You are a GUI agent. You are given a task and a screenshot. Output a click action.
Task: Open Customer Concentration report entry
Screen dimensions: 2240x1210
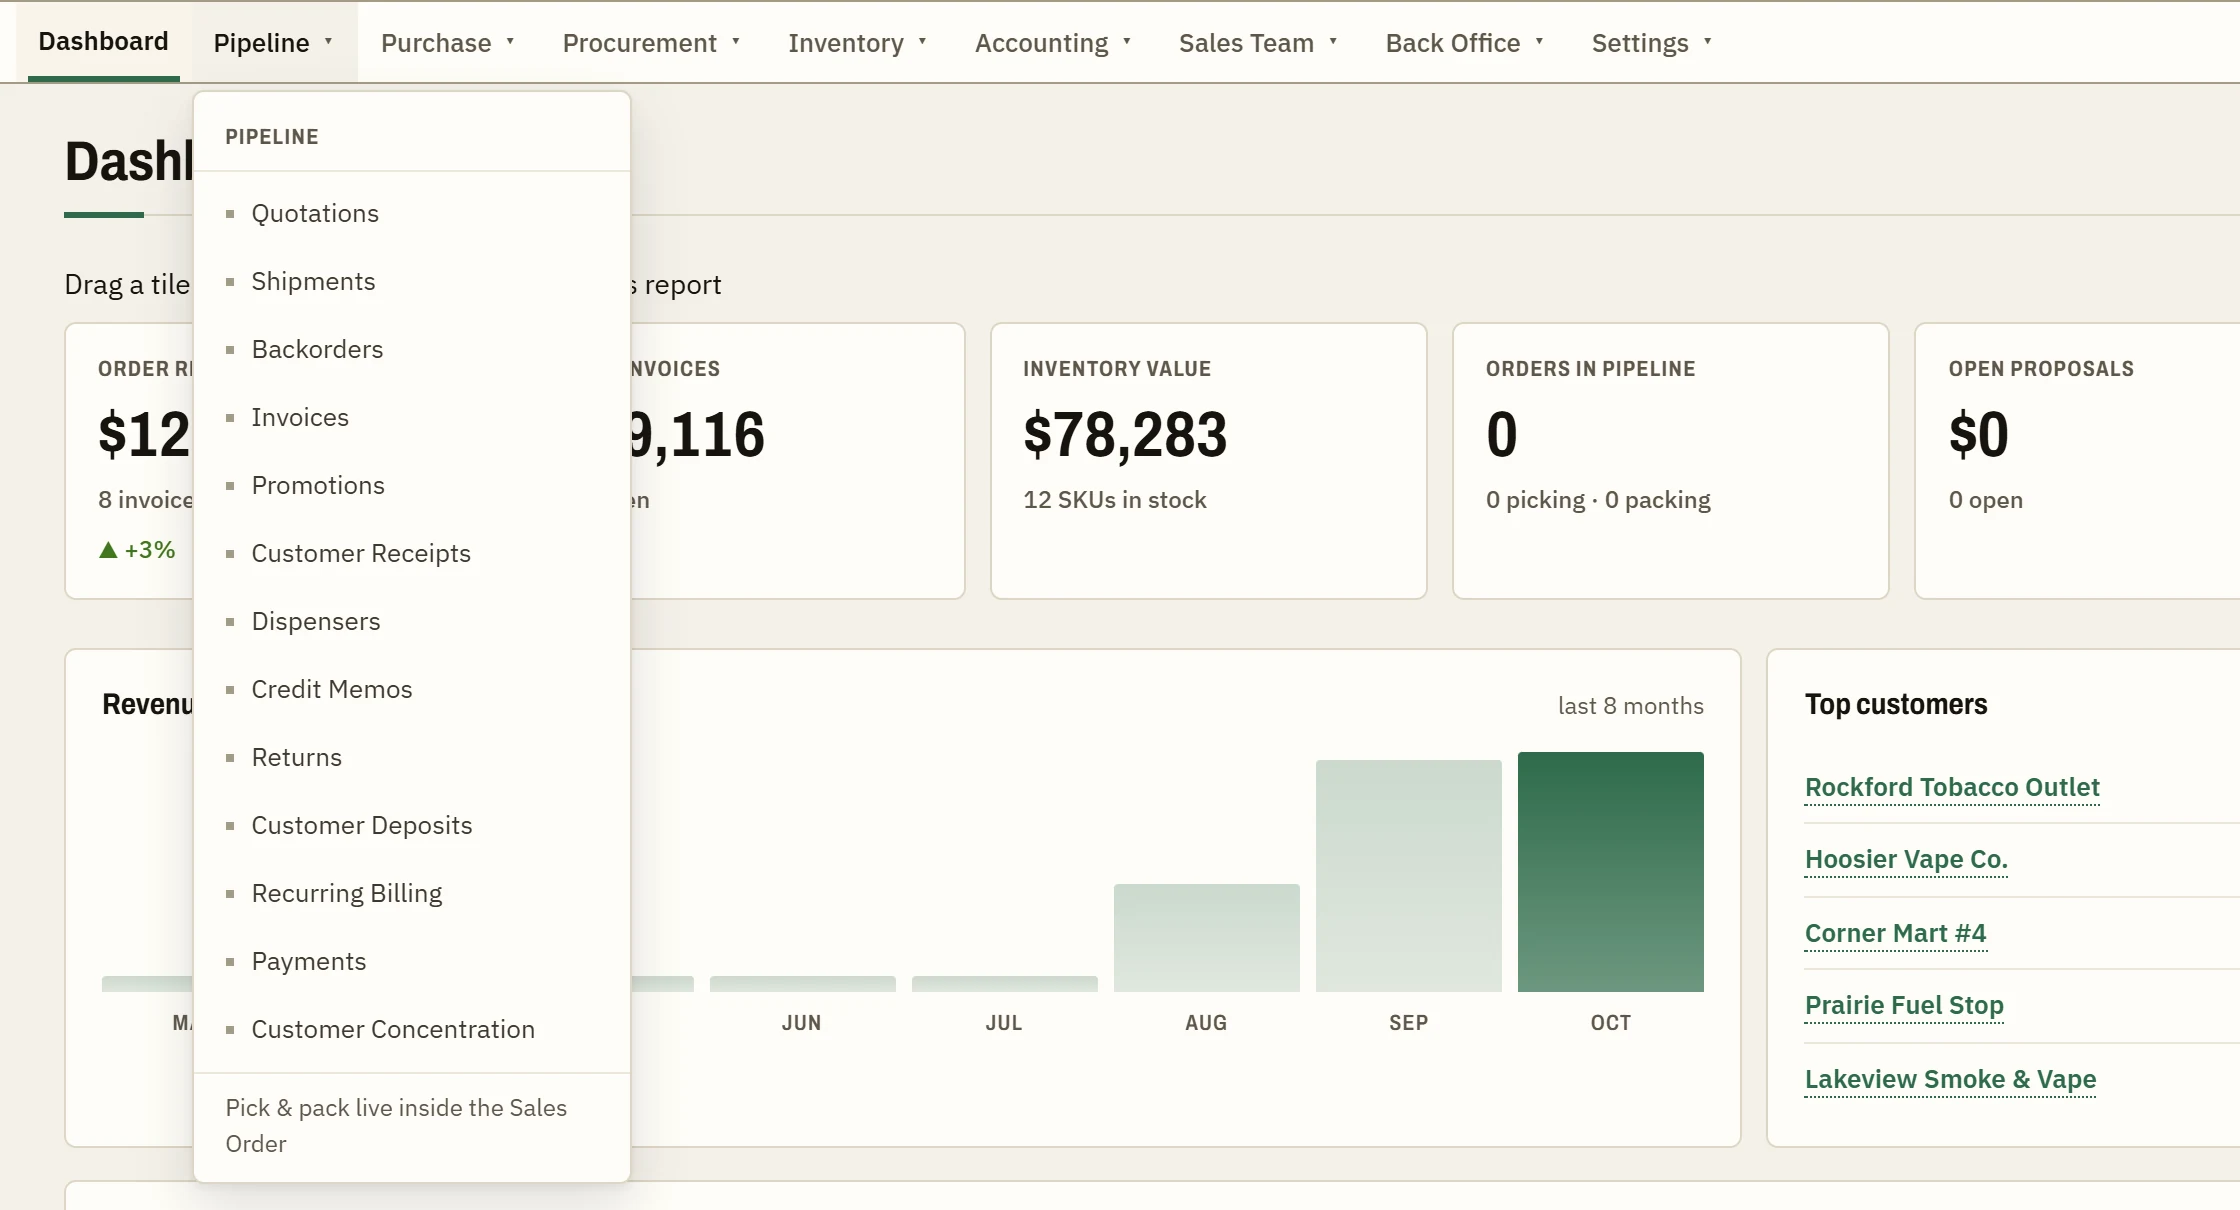(x=412, y=1029)
